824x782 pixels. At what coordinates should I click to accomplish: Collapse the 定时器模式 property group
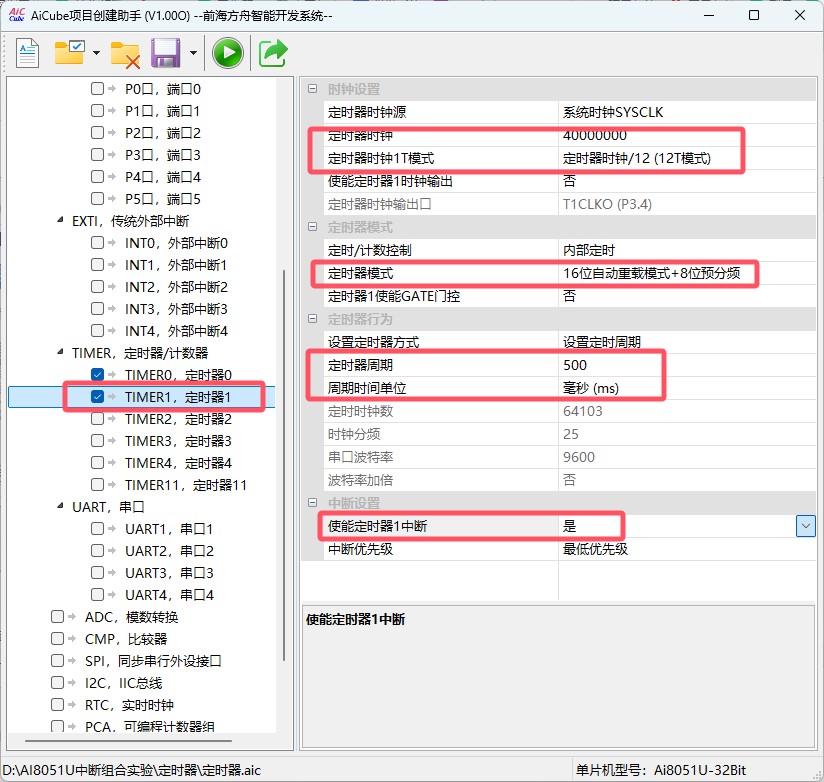click(312, 227)
